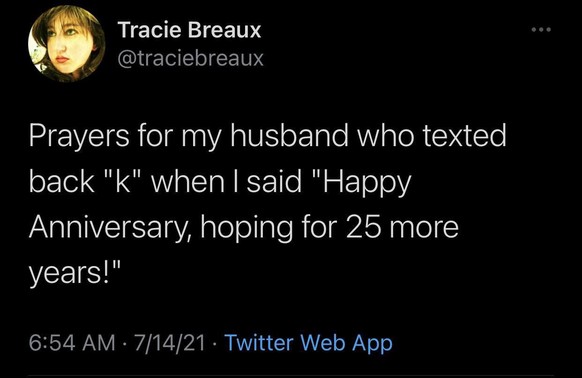The image size is (582, 378).
Task: Click the word "Anniversary," in the tweet
Action: 111,227
